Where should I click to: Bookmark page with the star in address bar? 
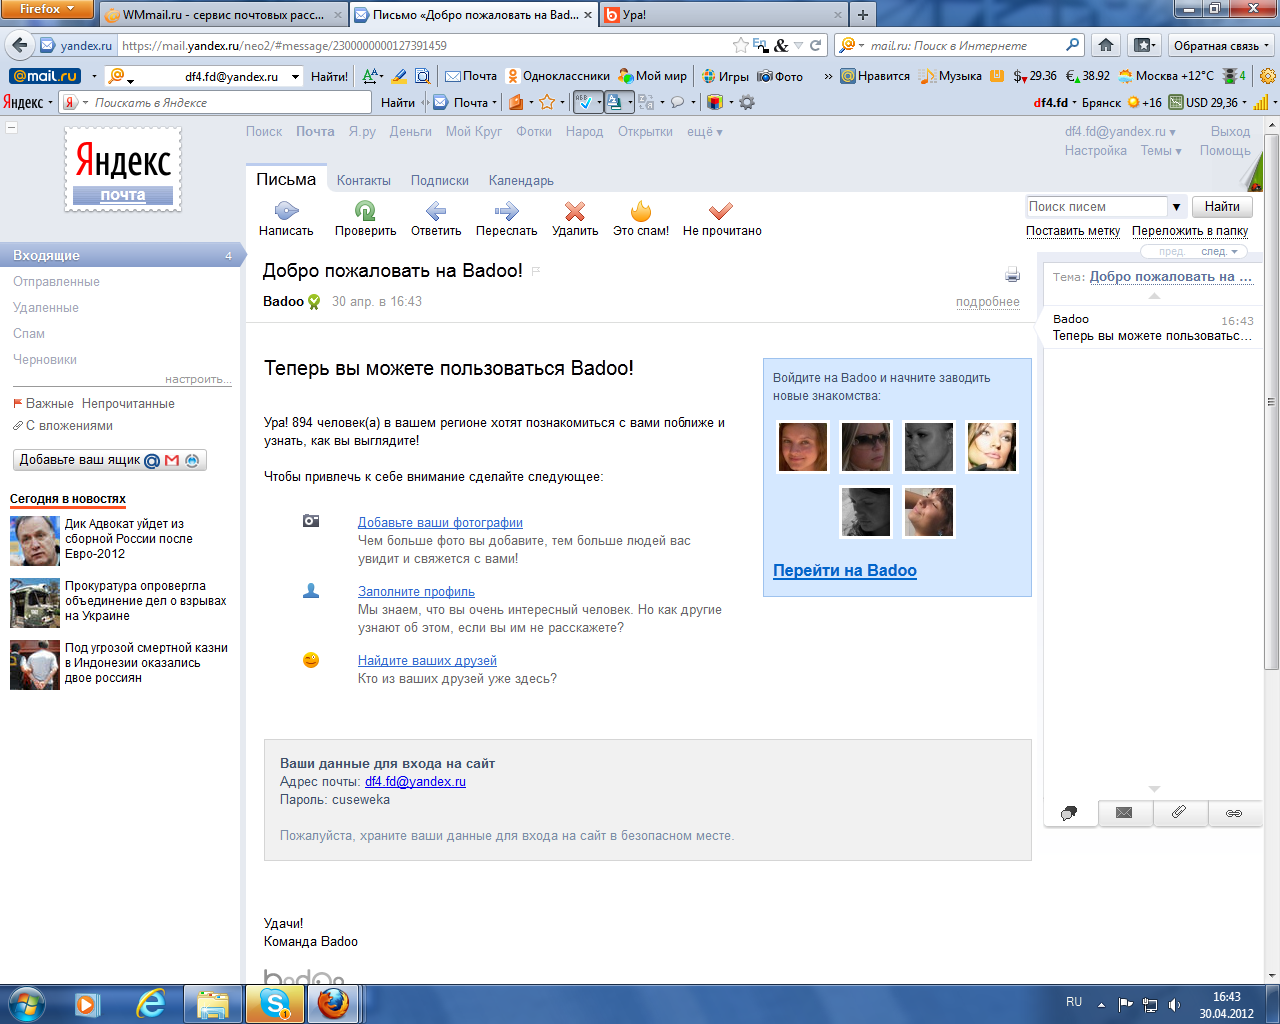point(740,45)
